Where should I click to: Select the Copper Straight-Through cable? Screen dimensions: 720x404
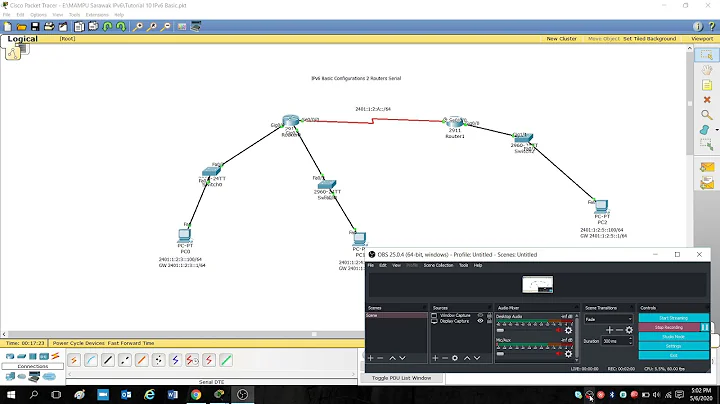click(108, 360)
